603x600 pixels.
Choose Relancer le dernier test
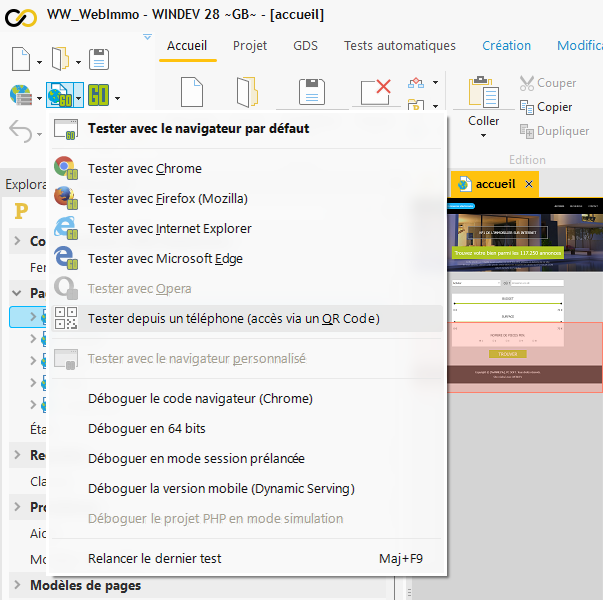[154, 559]
